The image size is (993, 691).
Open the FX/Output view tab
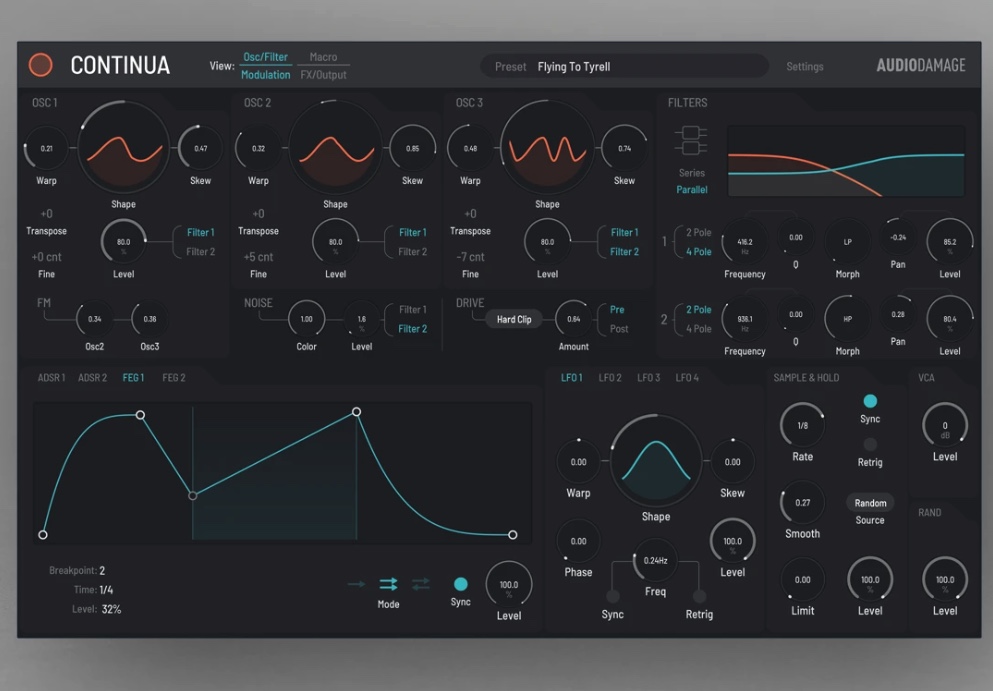tap(323, 75)
